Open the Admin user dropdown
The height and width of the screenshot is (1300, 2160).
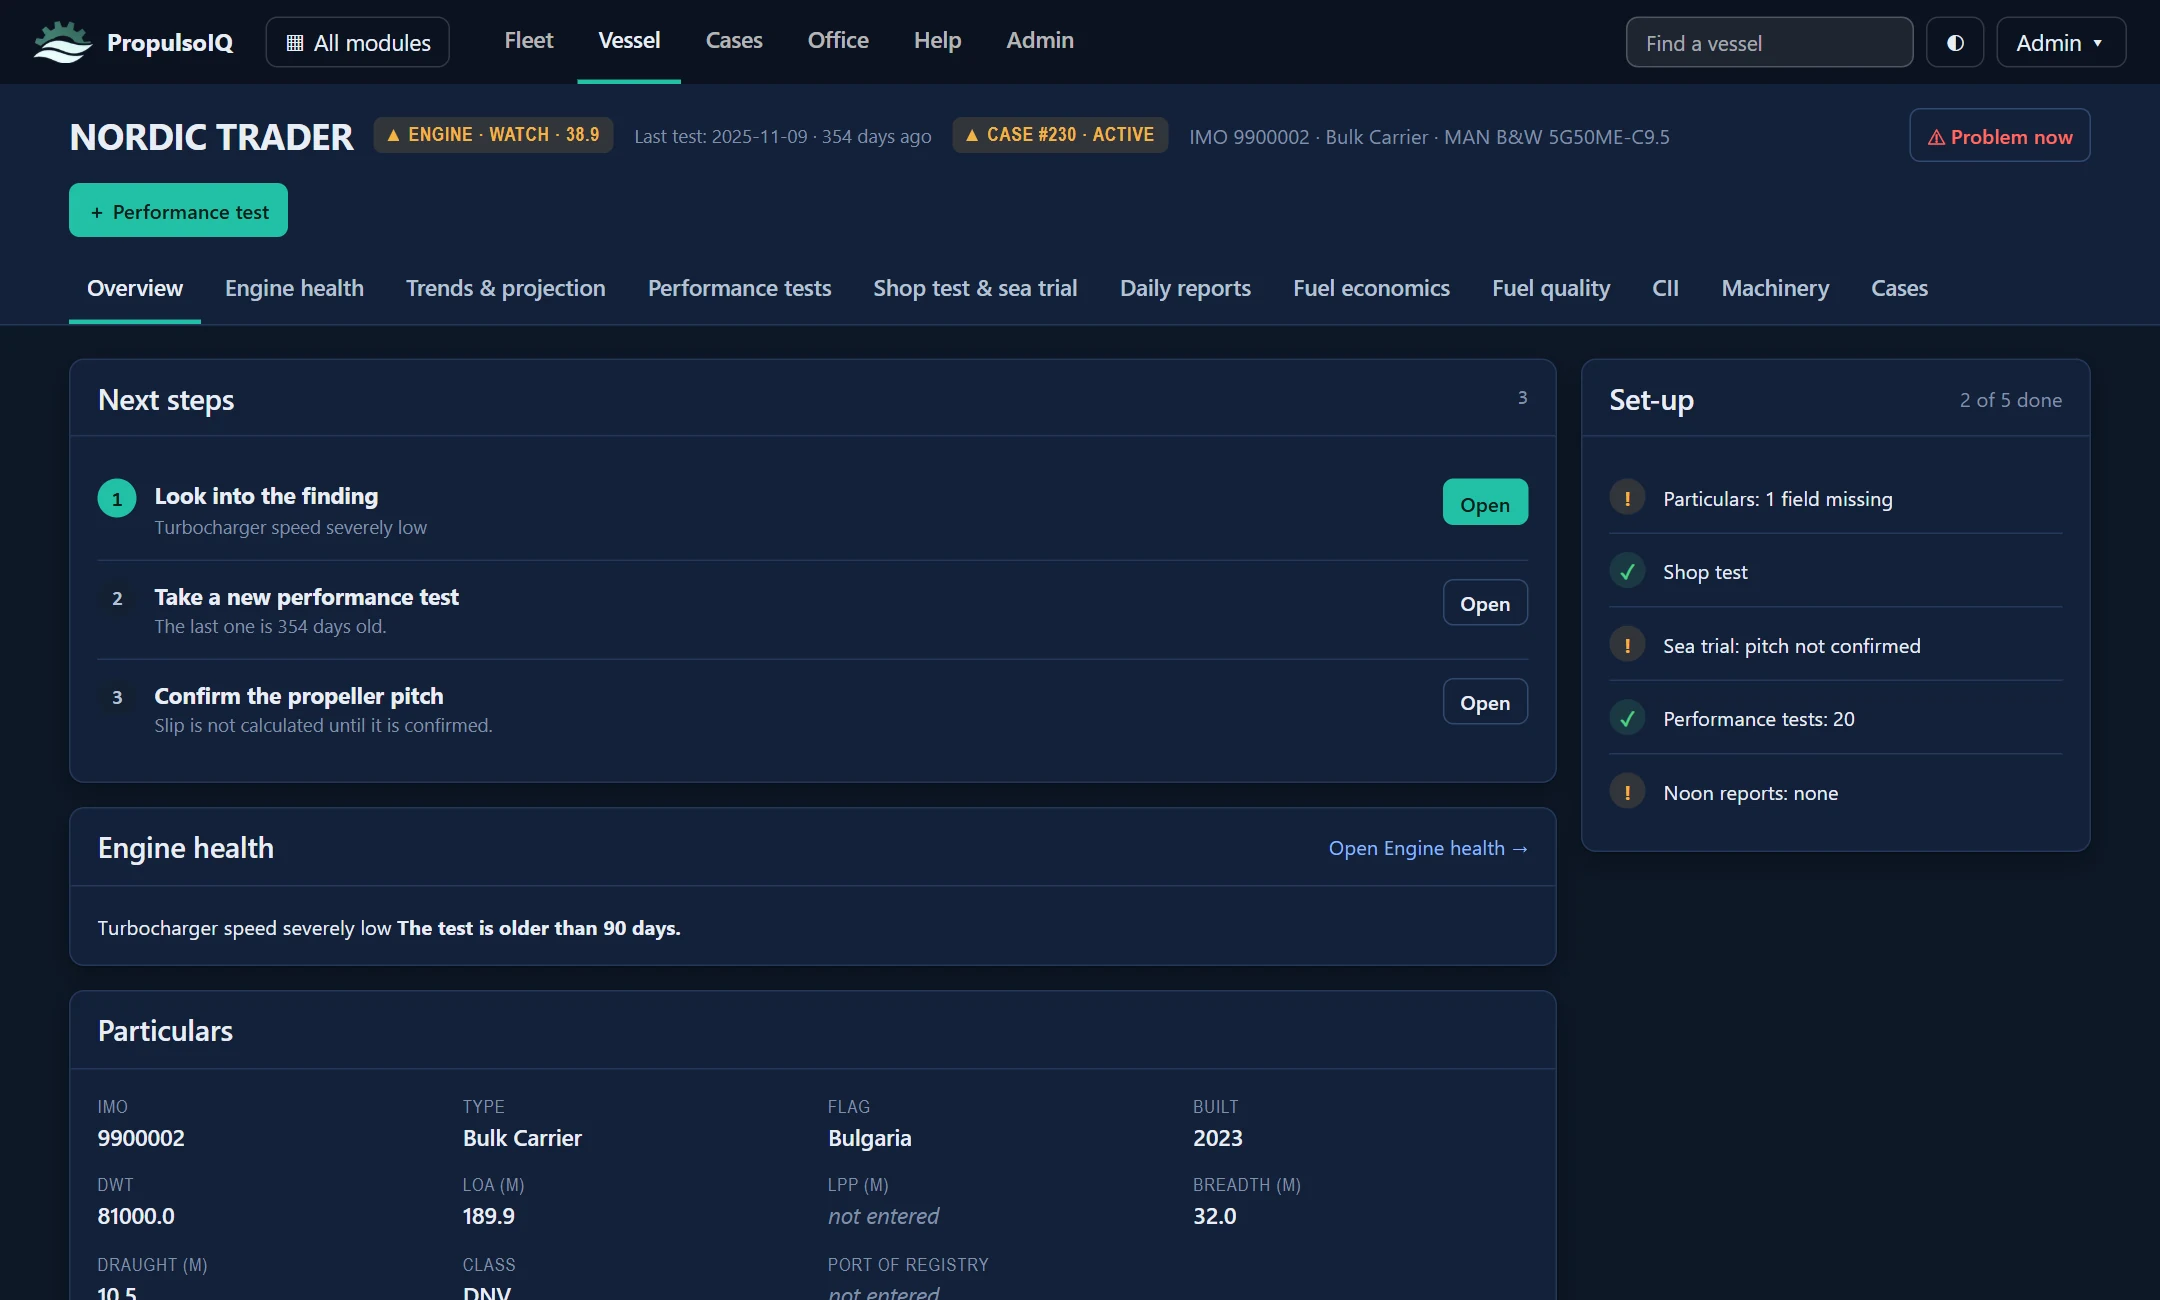(2060, 42)
